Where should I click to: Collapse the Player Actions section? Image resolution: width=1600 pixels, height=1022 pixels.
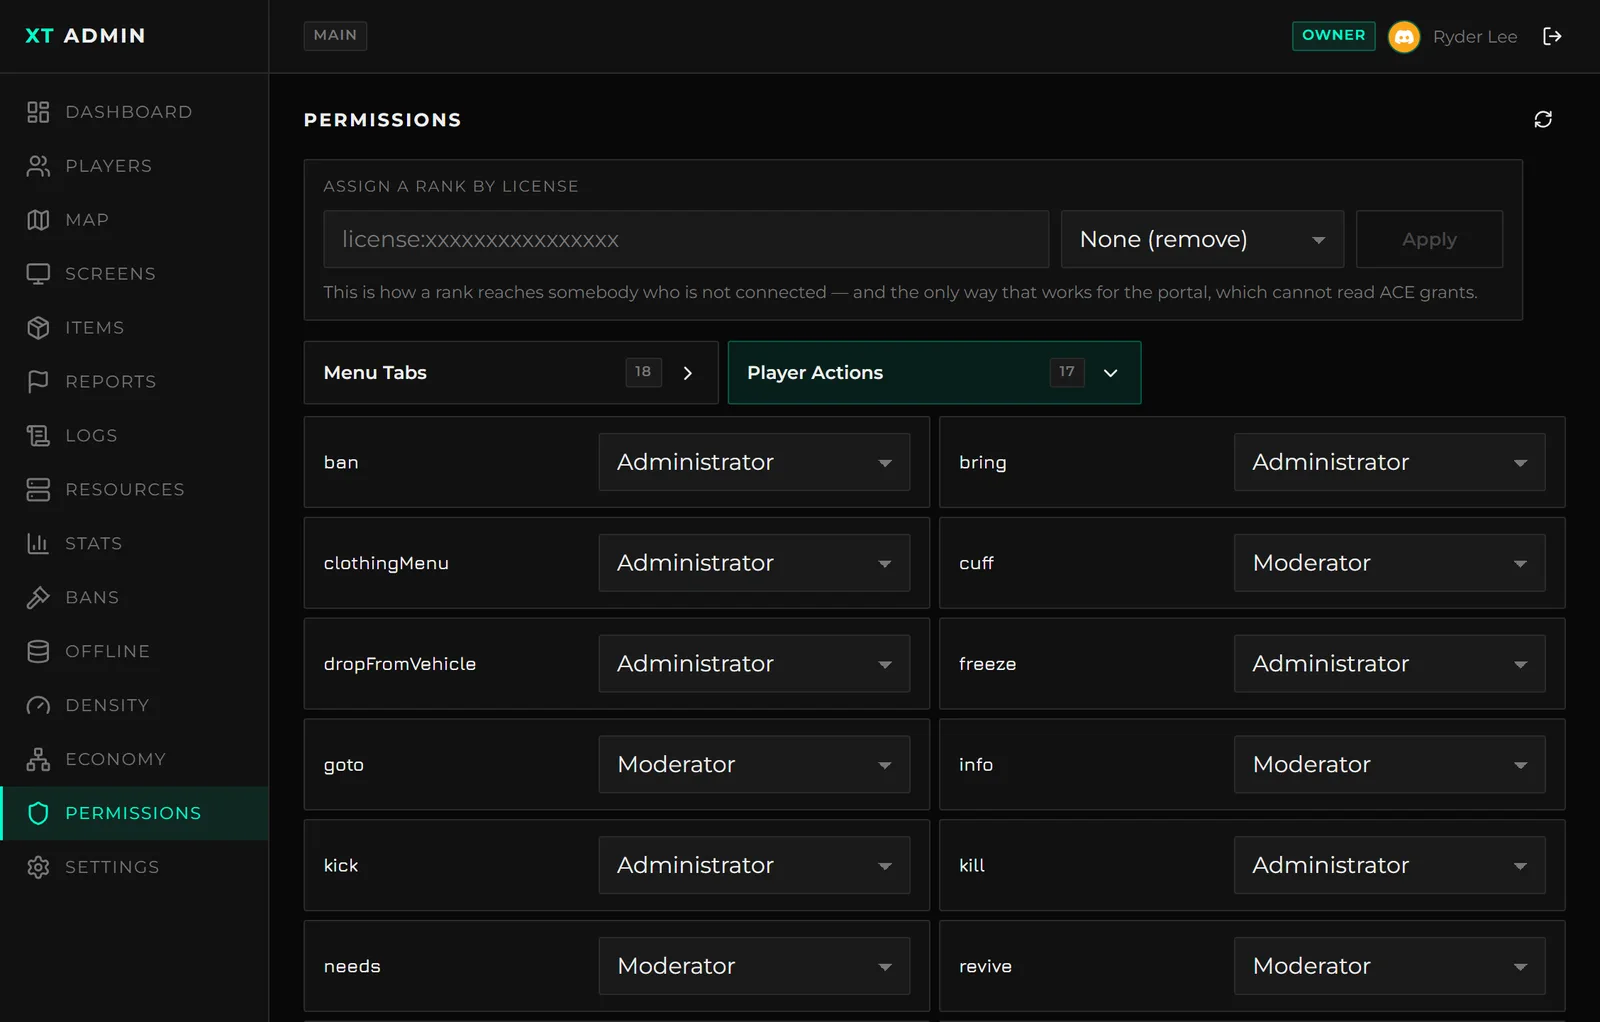point(934,373)
